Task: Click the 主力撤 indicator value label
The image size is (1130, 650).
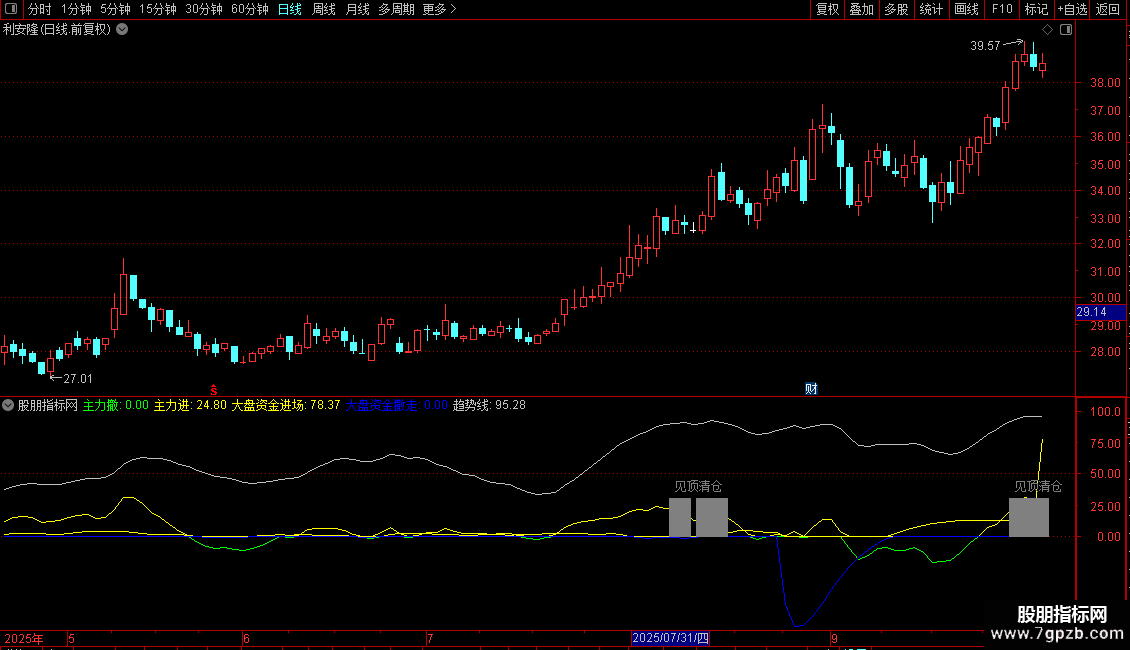Action: pos(115,405)
